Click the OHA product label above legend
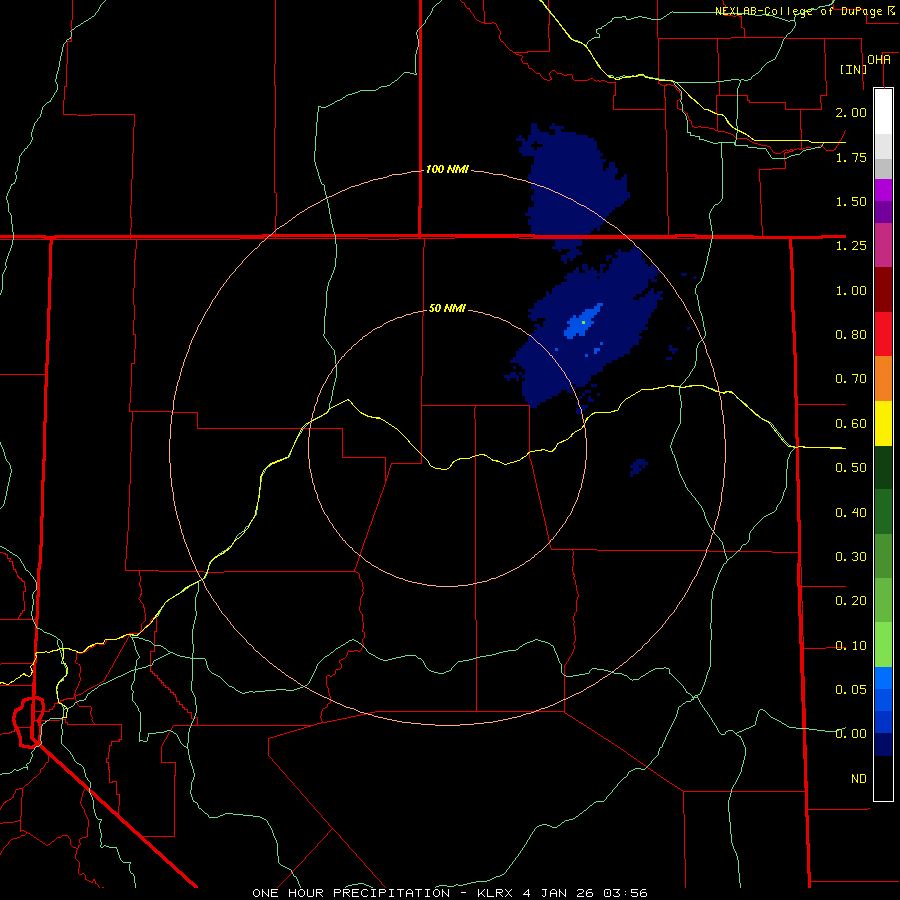The height and width of the screenshot is (900, 900). click(879, 60)
